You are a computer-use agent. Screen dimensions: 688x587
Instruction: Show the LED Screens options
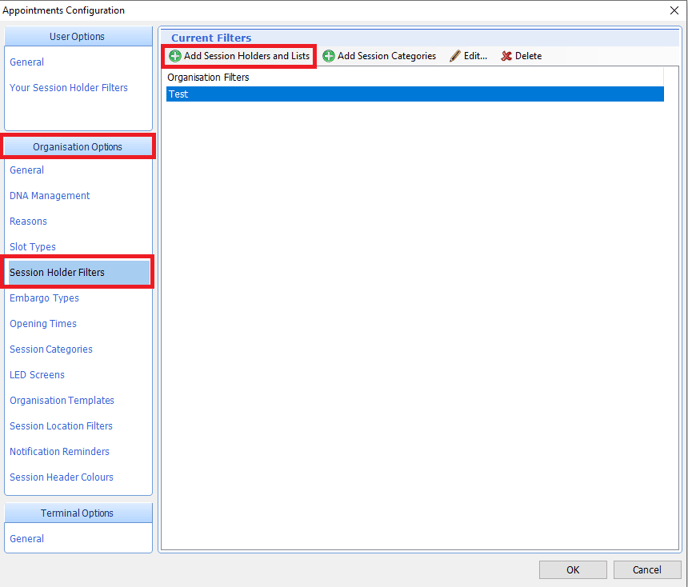pos(37,375)
